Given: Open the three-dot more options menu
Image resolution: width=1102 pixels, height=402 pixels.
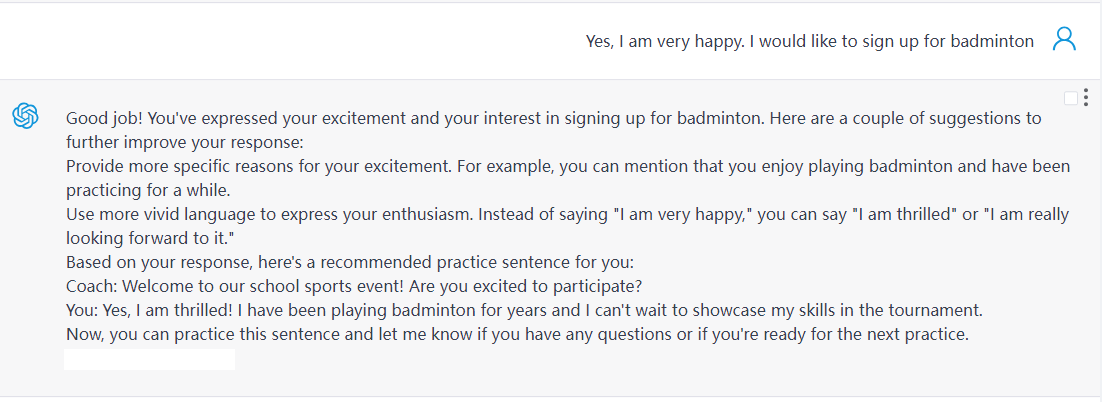Looking at the screenshot, I should [x=1086, y=98].
